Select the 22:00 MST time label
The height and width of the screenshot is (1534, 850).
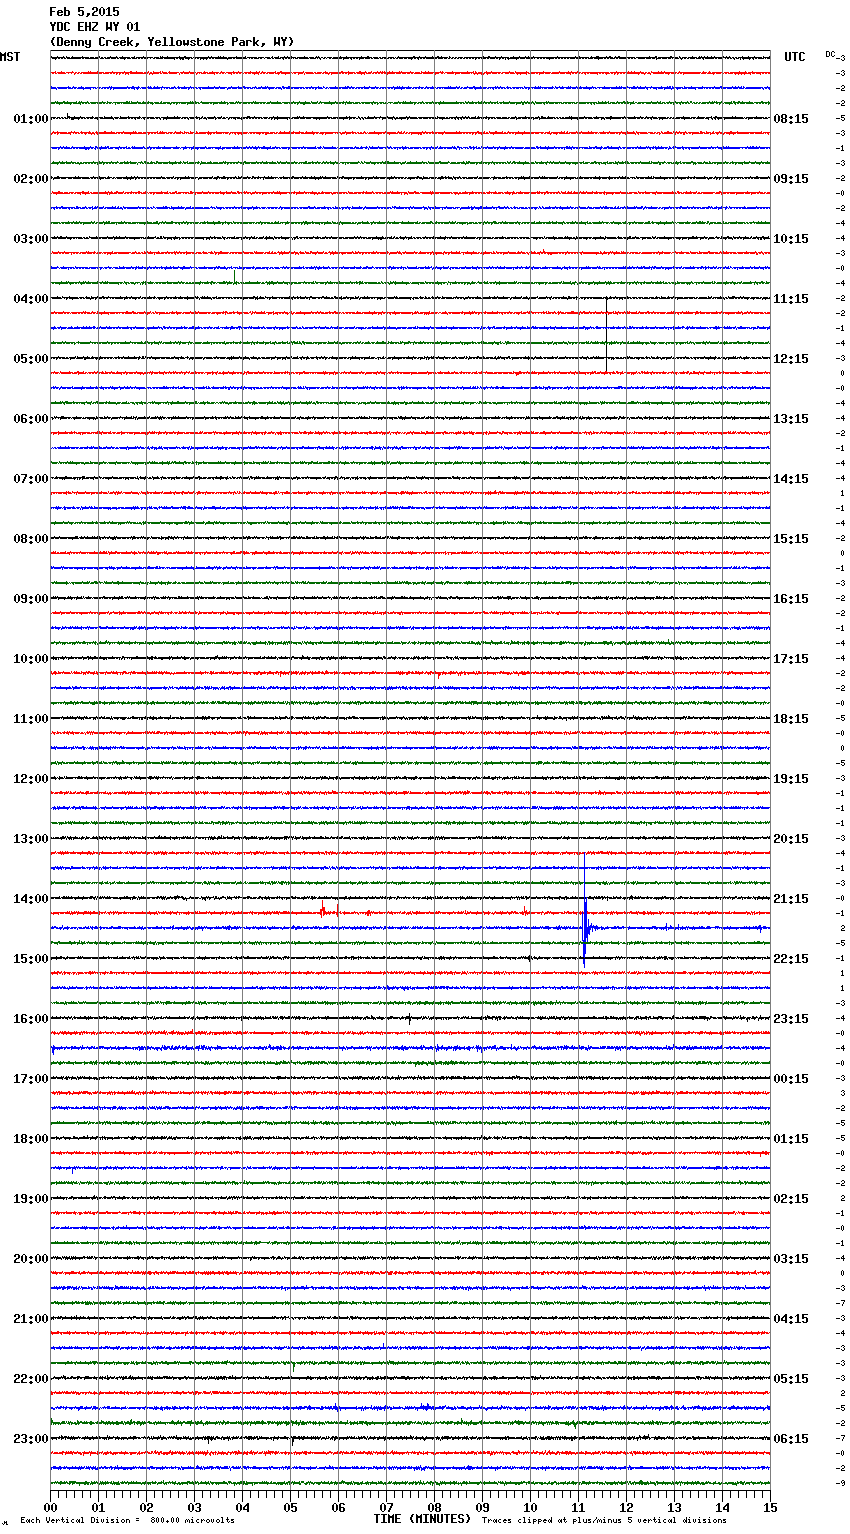pyautogui.click(x=31, y=1379)
